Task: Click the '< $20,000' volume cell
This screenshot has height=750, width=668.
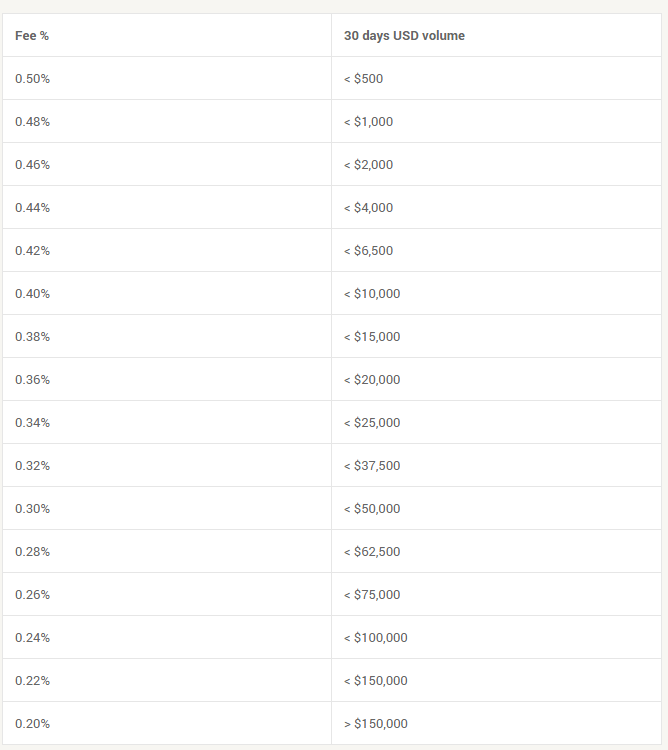Action: pyautogui.click(x=496, y=379)
